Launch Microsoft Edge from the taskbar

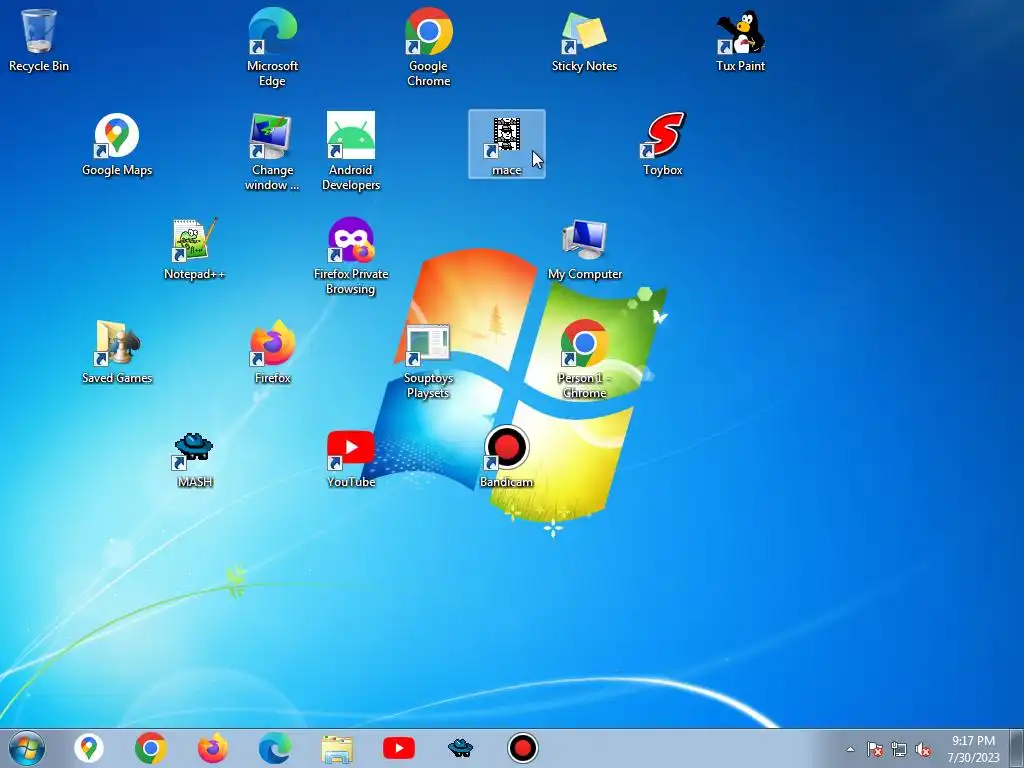click(275, 748)
